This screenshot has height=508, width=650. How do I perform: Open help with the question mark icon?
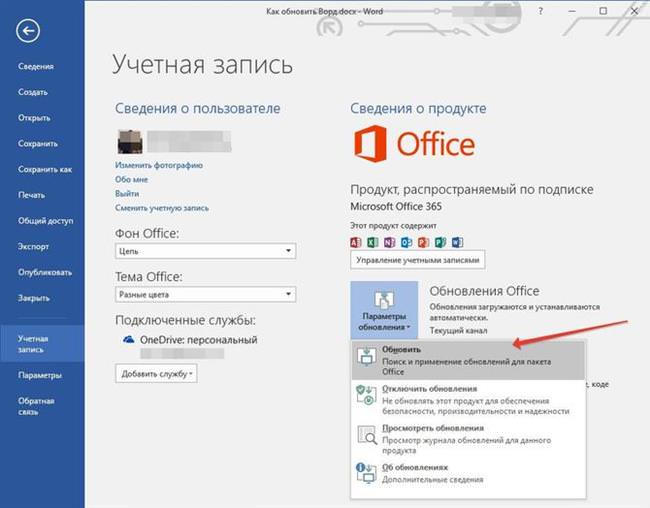click(540, 11)
